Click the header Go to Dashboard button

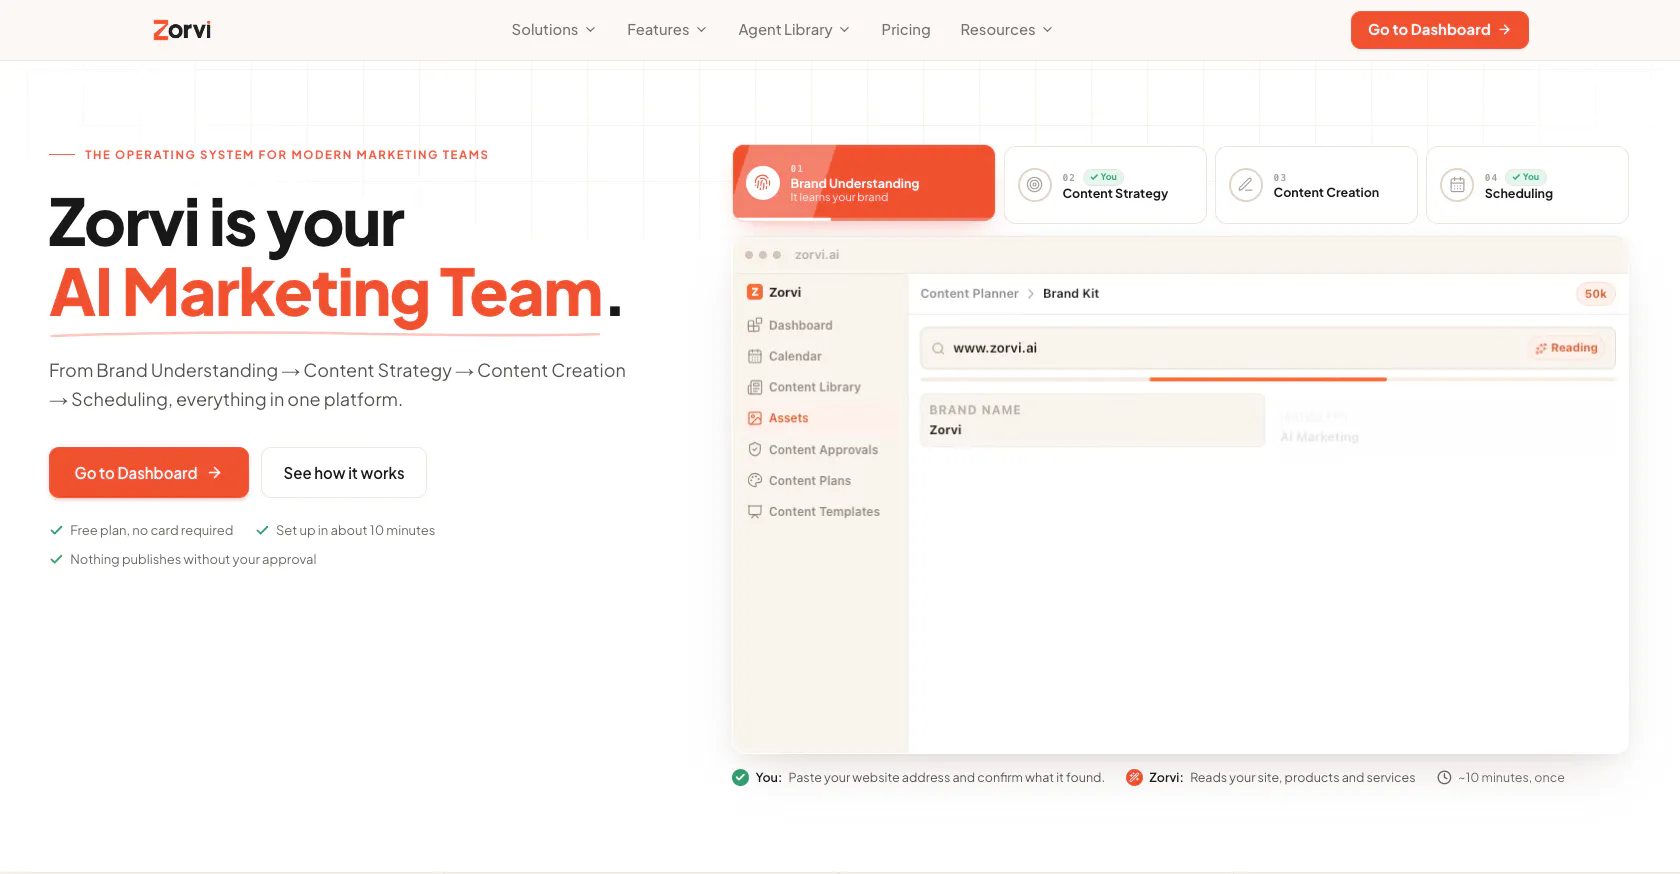click(1439, 30)
